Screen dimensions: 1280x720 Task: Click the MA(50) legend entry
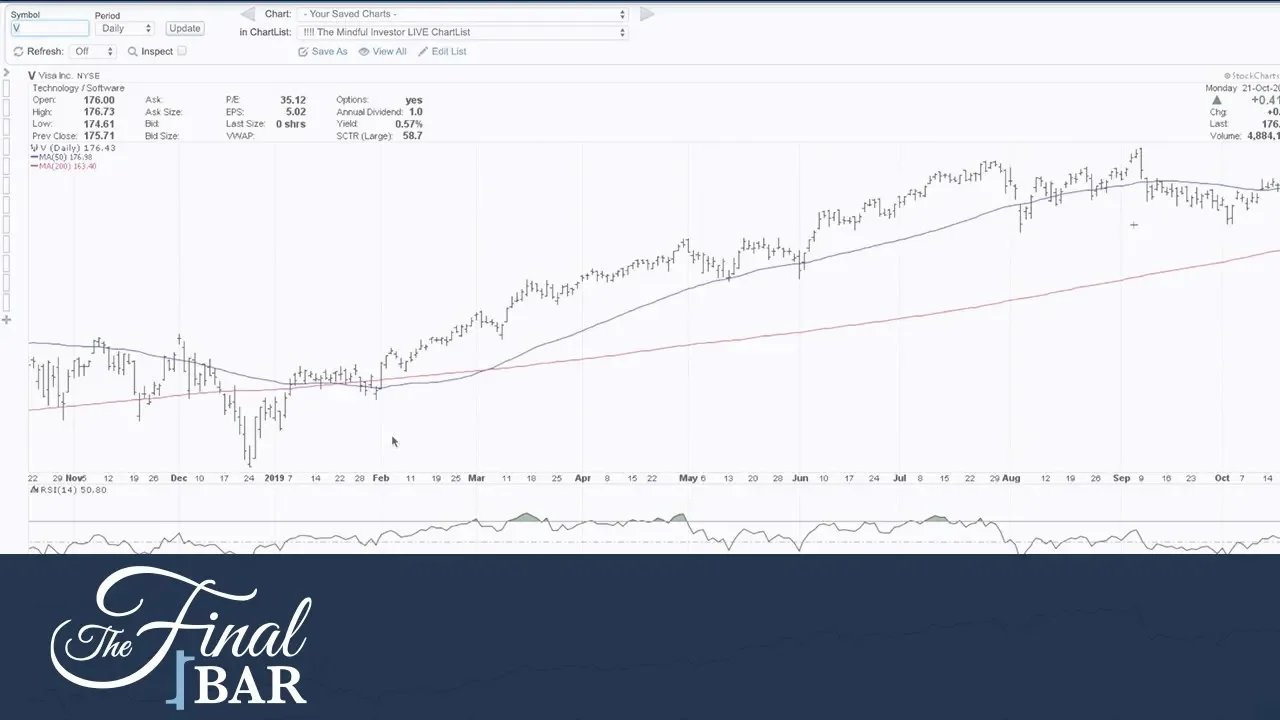click(x=62, y=157)
